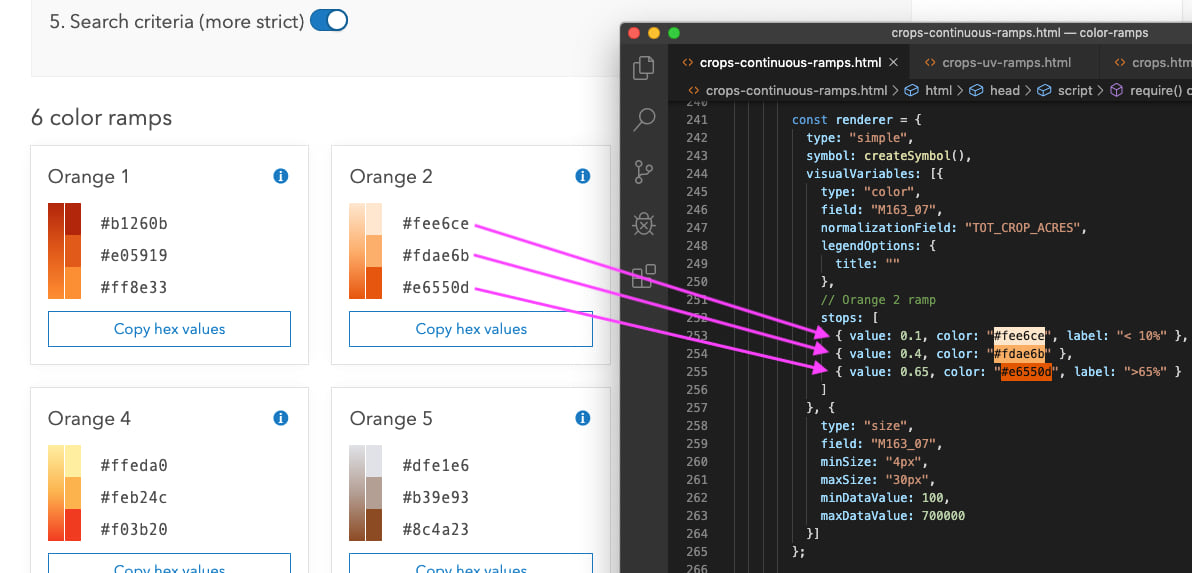Viewport: 1192px width, 573px height.
Task: Click the normalizationField code line
Action: [x=954, y=227]
